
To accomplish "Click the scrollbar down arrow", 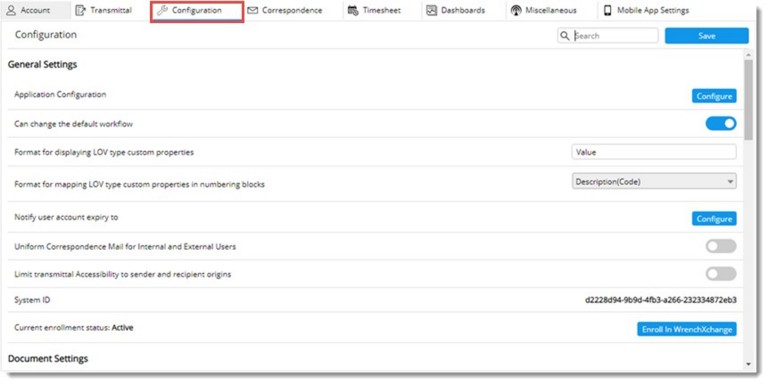I will [x=748, y=364].
